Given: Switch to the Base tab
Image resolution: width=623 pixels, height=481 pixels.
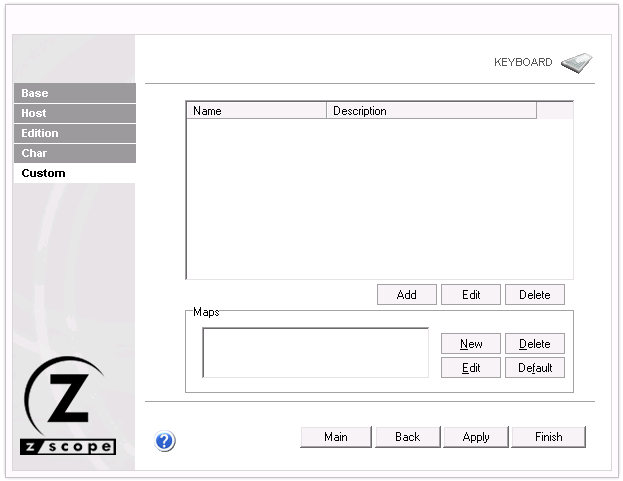Looking at the screenshot, I should pyautogui.click(x=75, y=93).
